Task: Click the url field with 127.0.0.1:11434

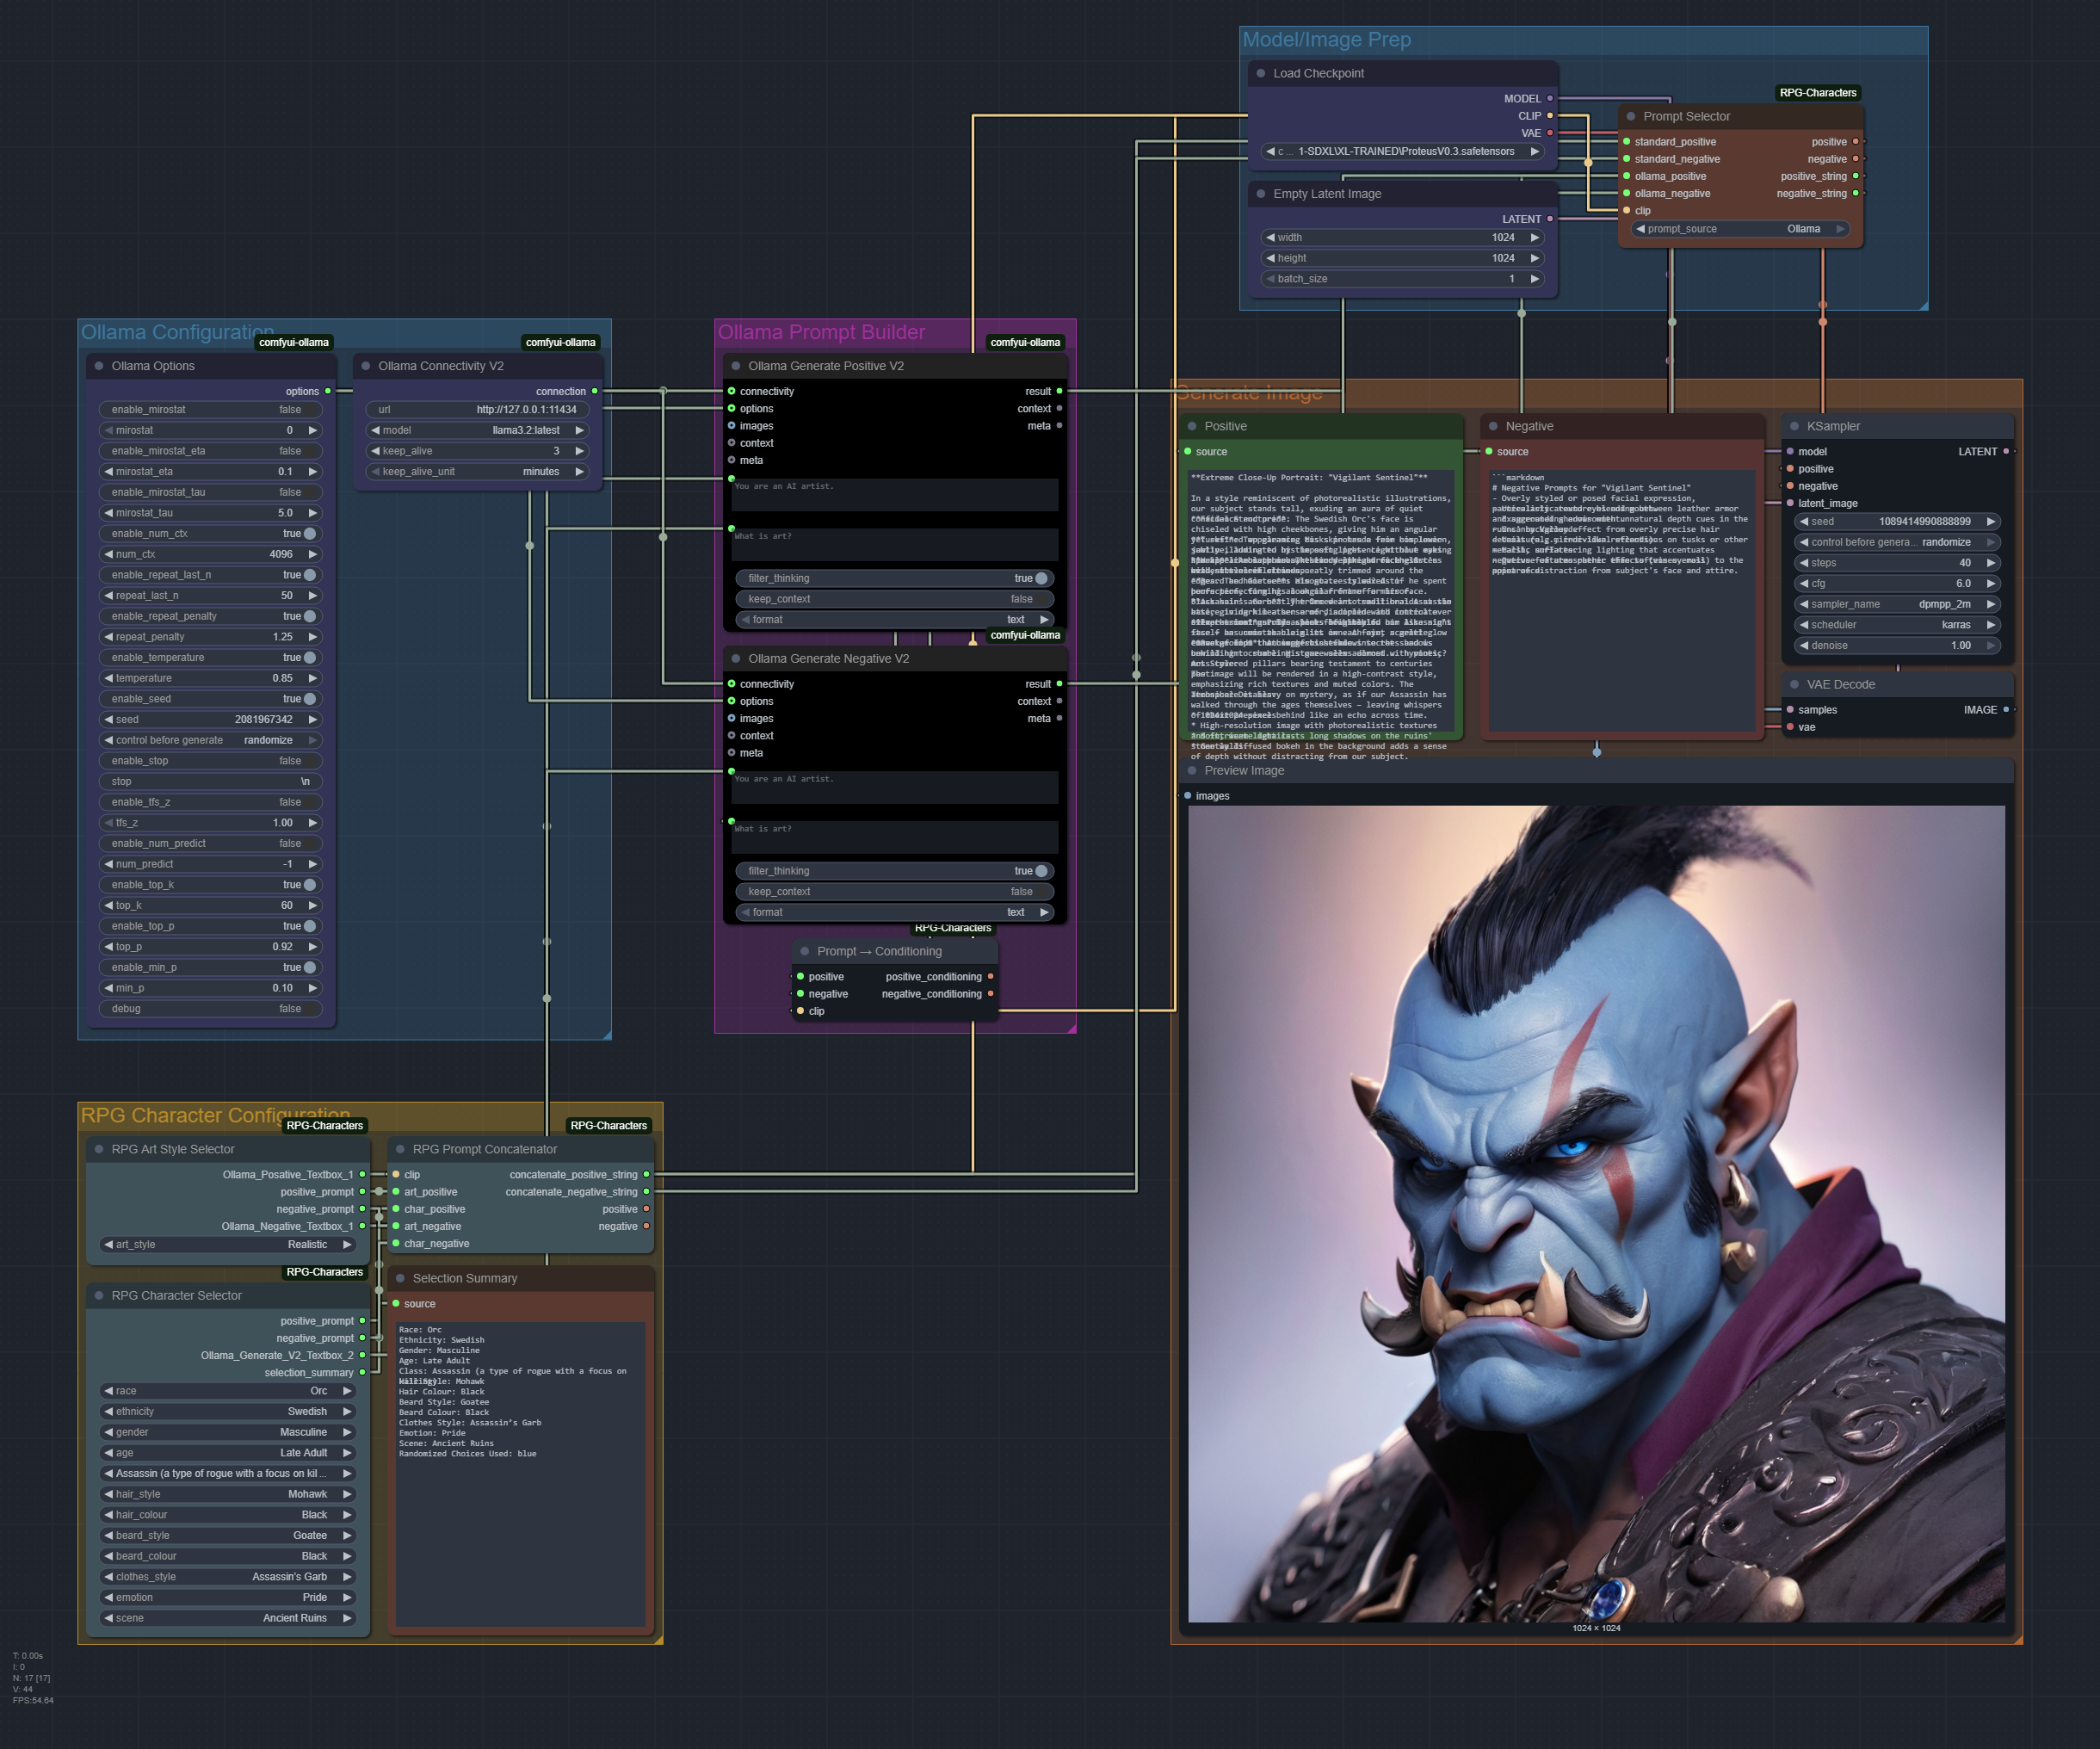Action: (x=478, y=410)
